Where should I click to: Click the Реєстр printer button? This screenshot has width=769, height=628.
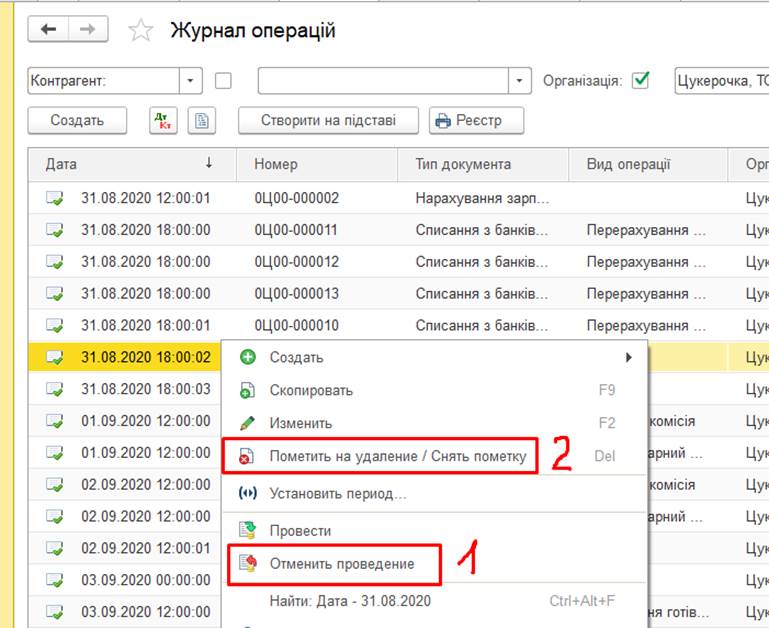pos(476,121)
